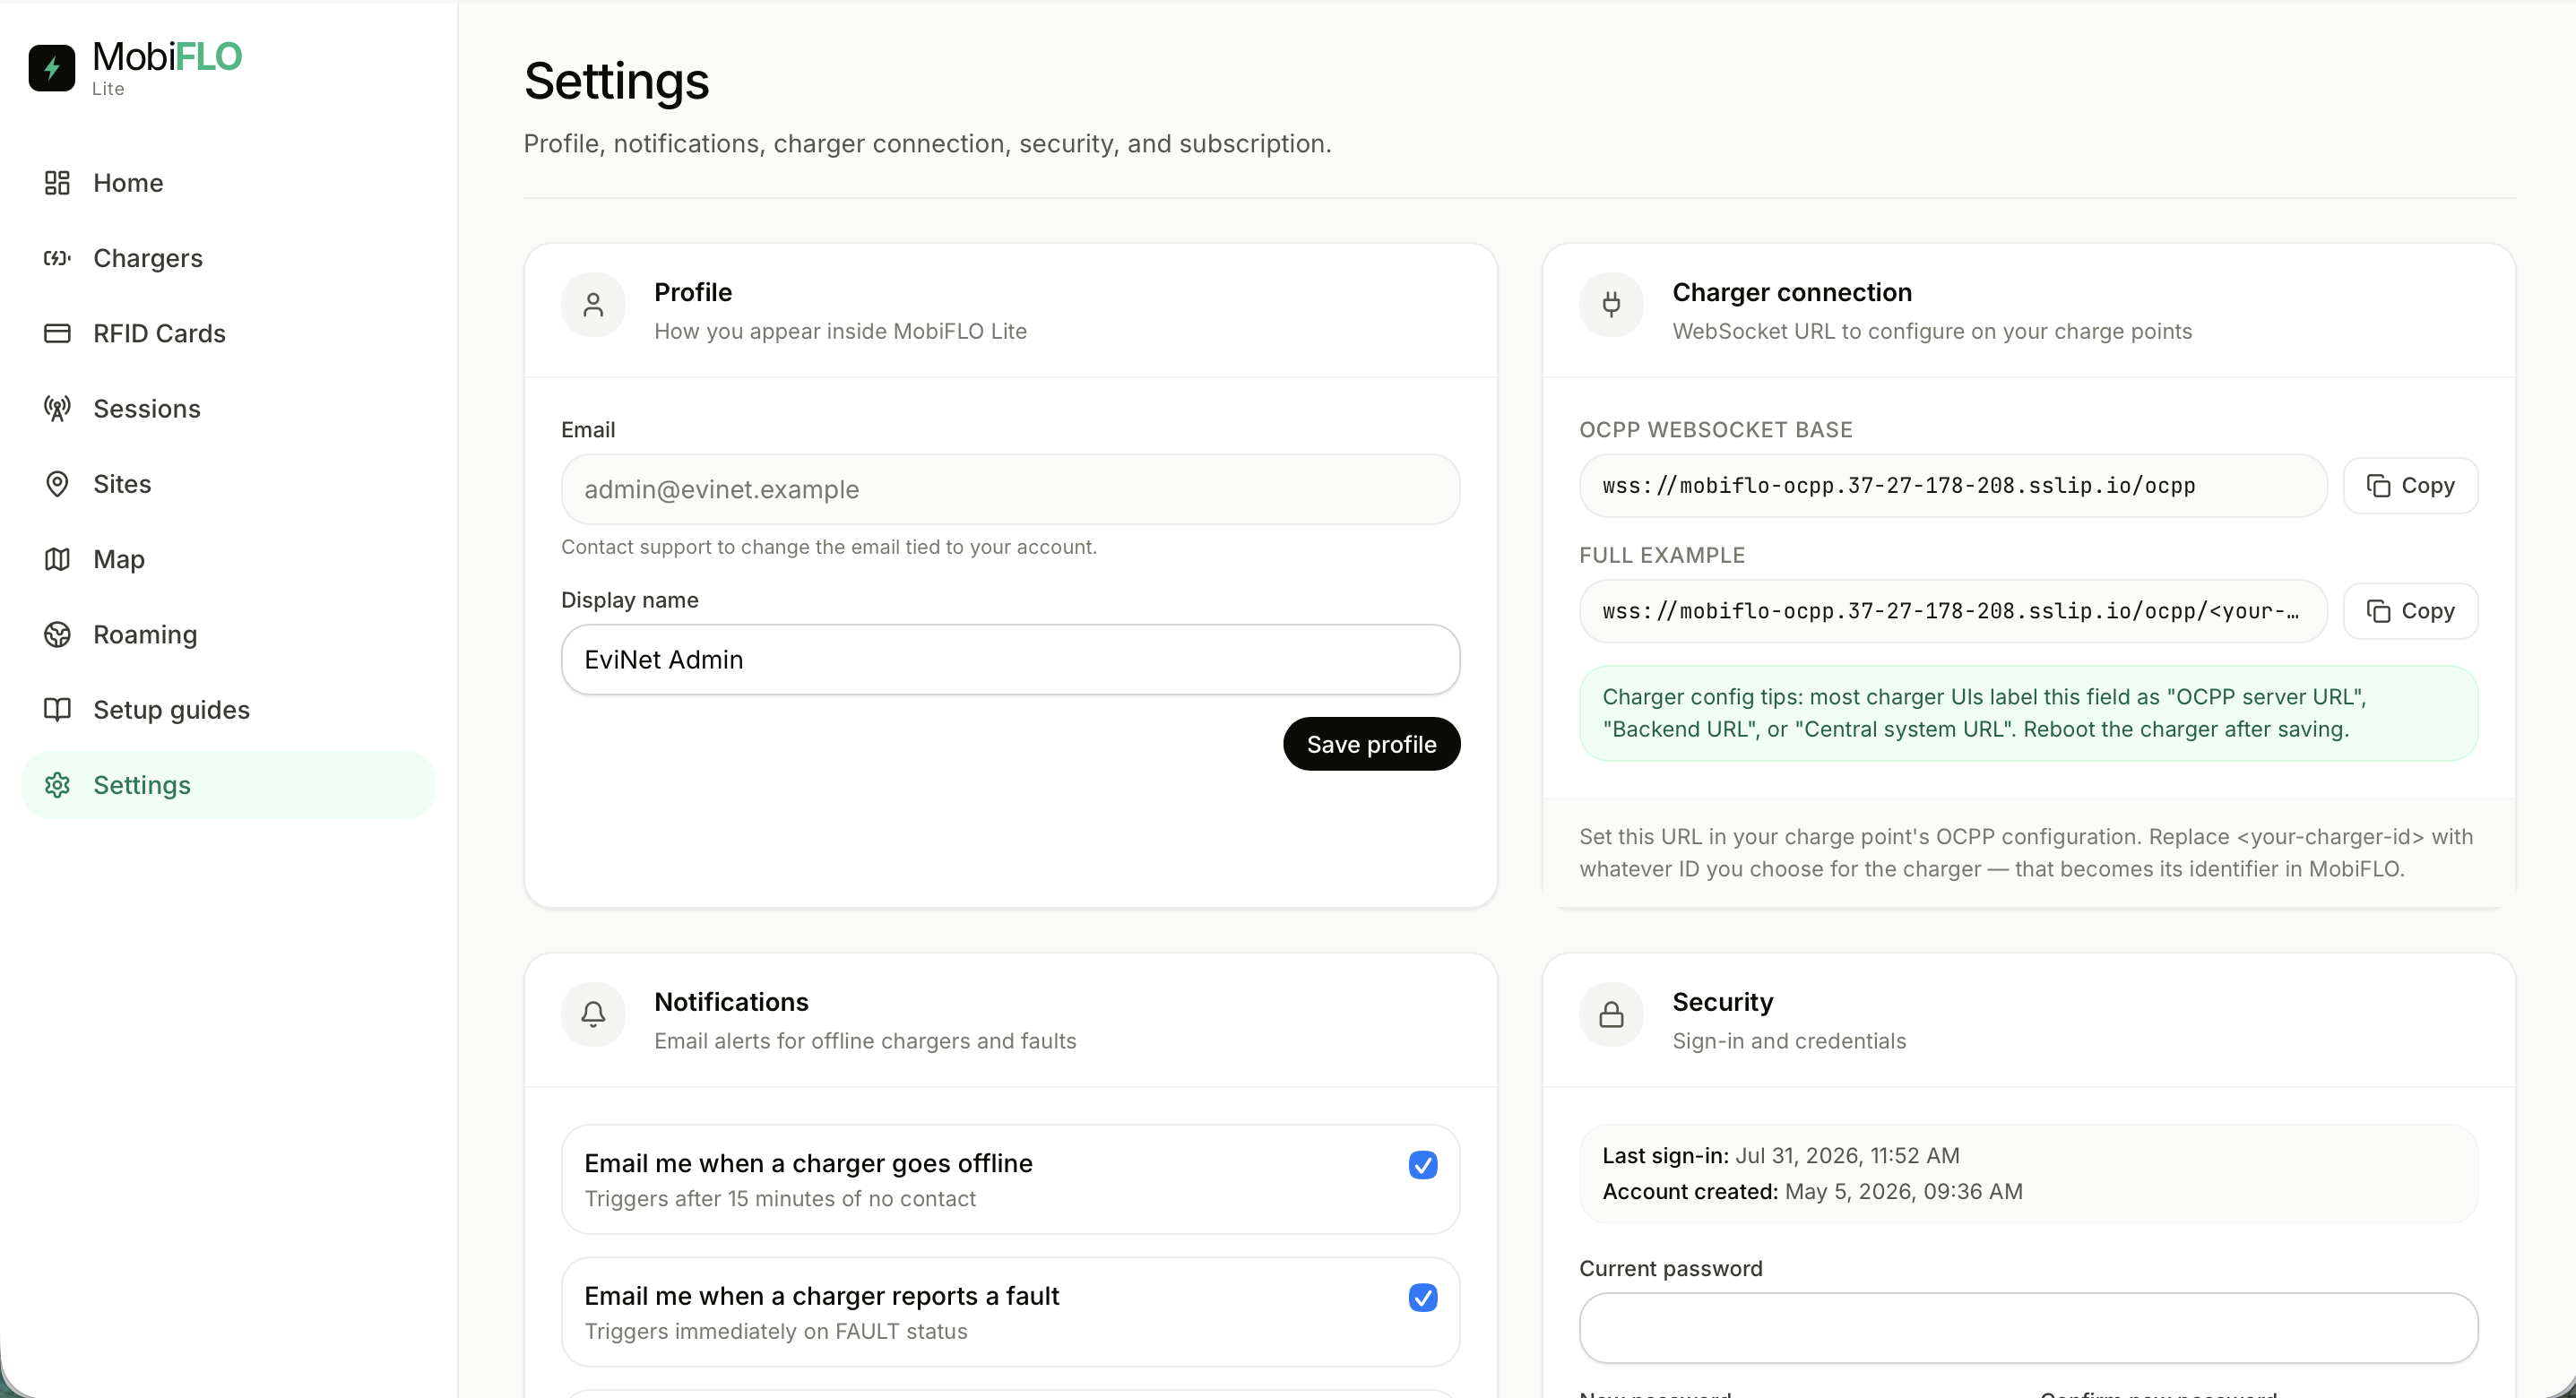Go to Roaming page
2576x1398 pixels.
228,635
